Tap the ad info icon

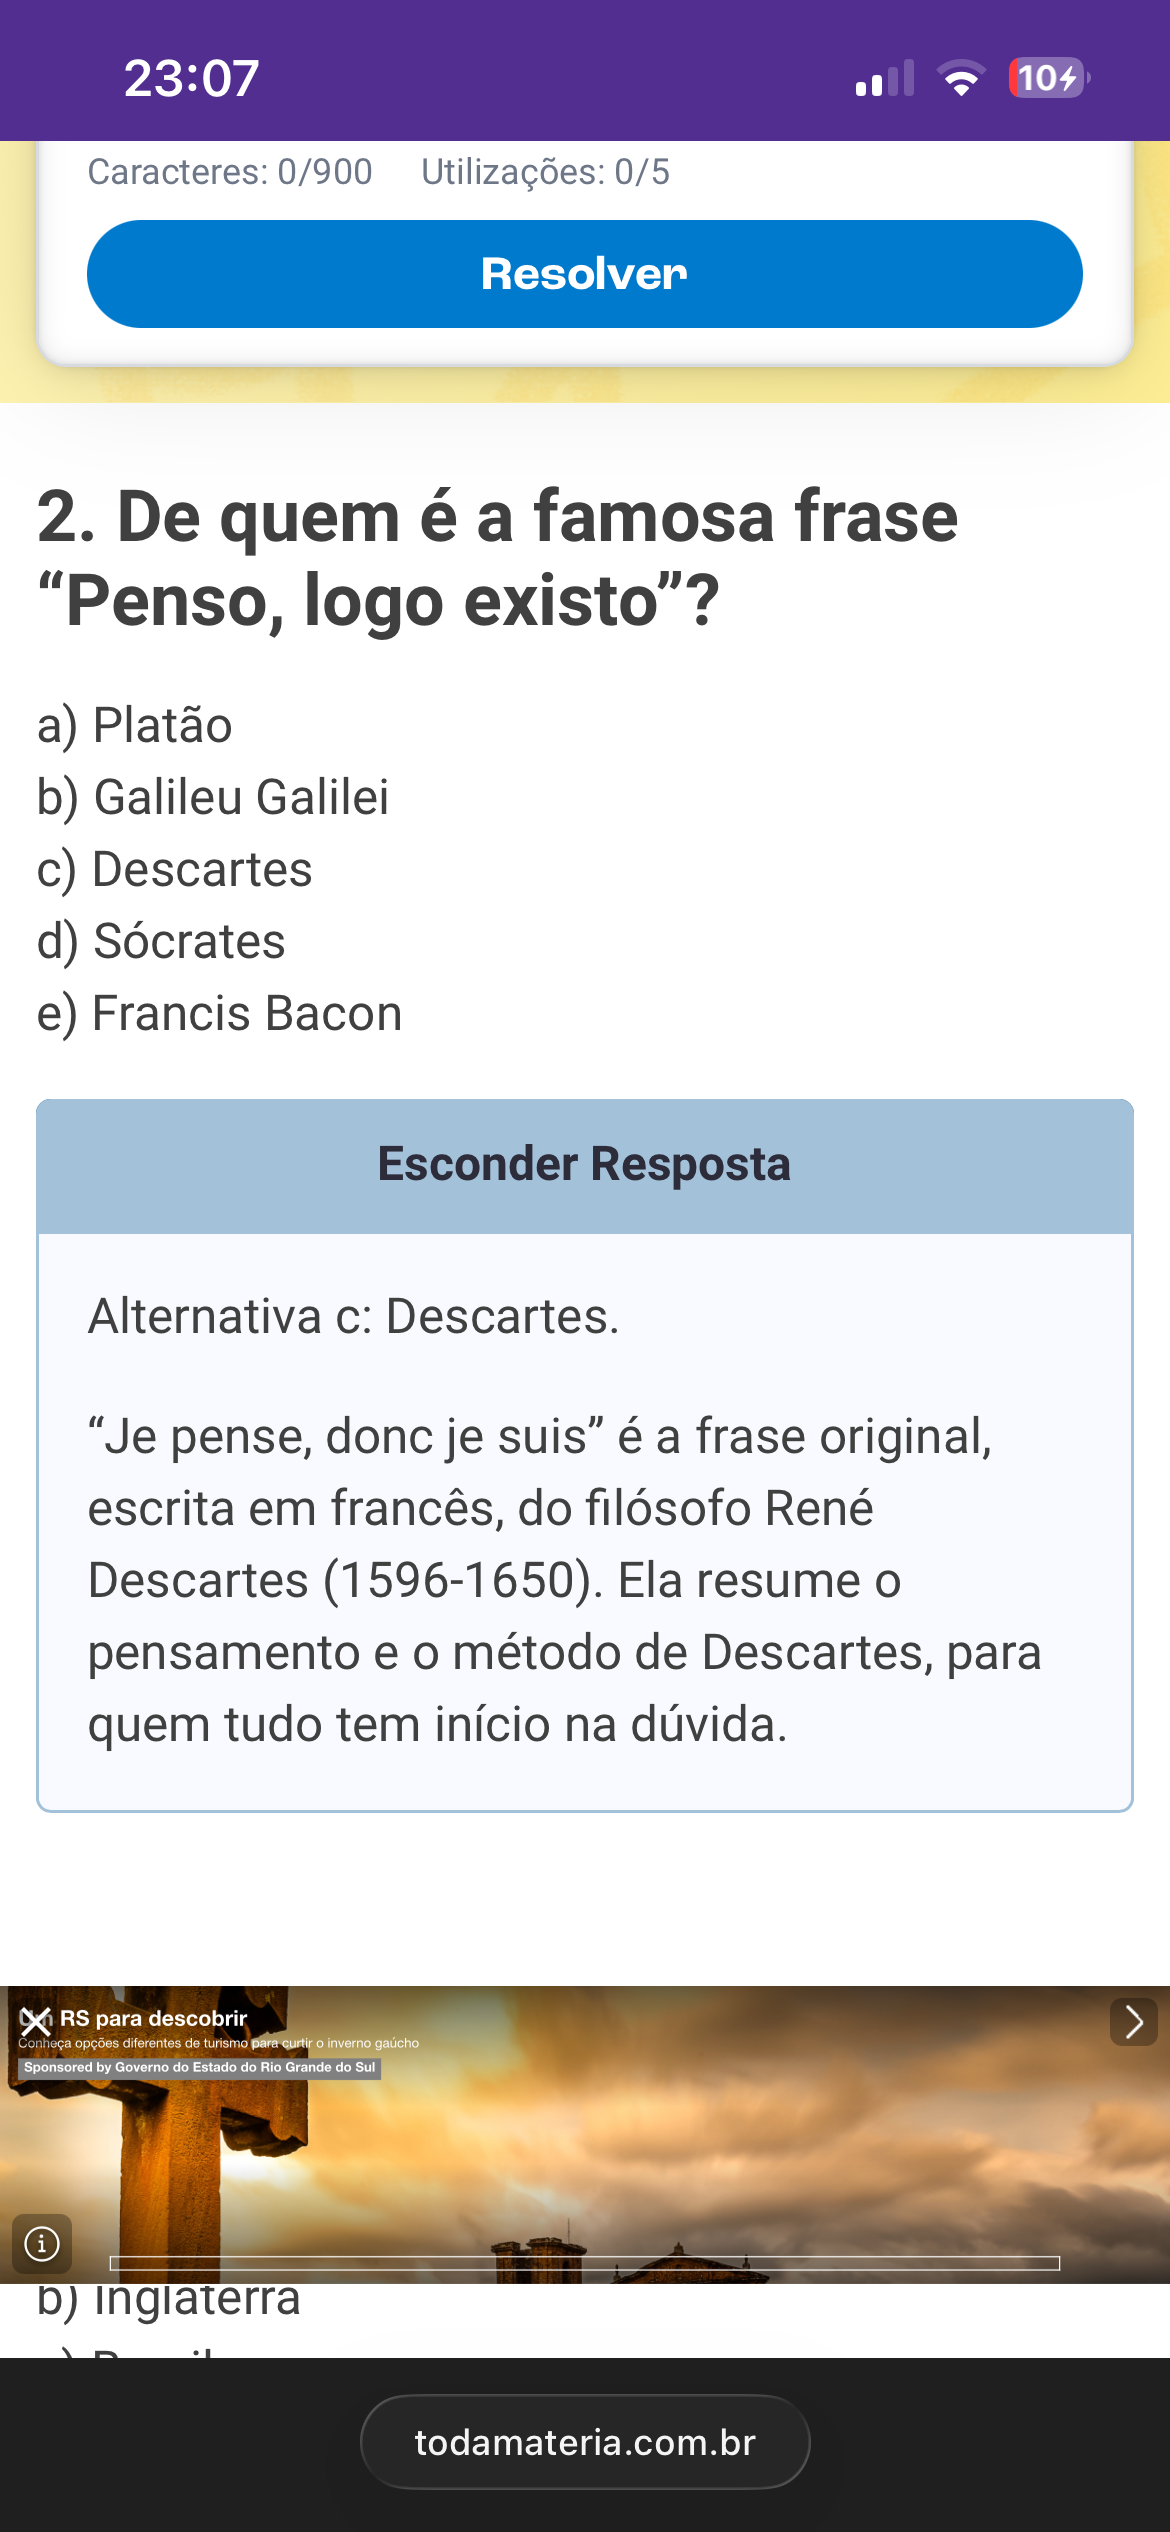(x=41, y=2244)
